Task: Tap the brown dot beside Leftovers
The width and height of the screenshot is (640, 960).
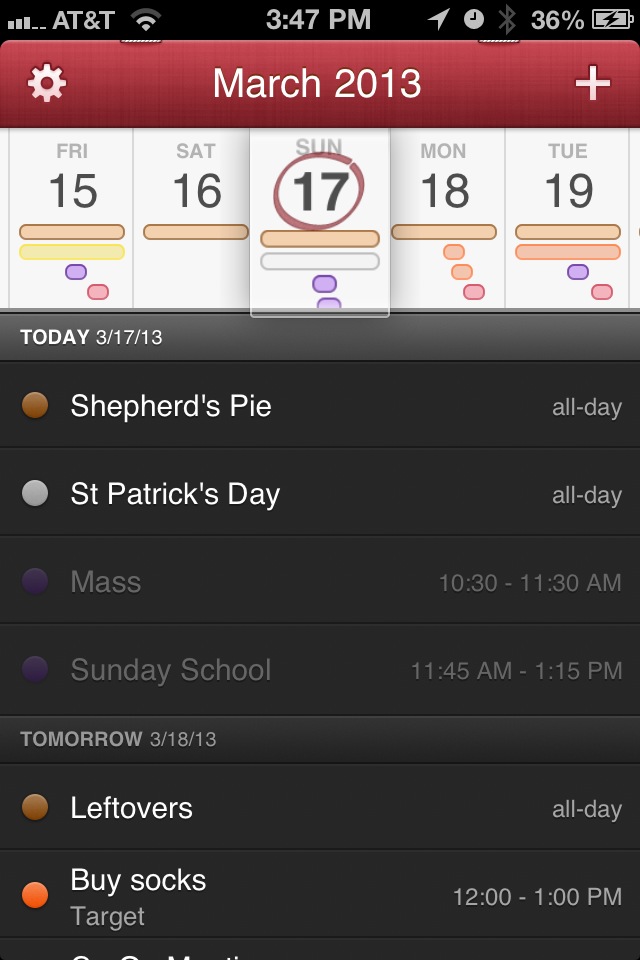Action: coord(35,808)
